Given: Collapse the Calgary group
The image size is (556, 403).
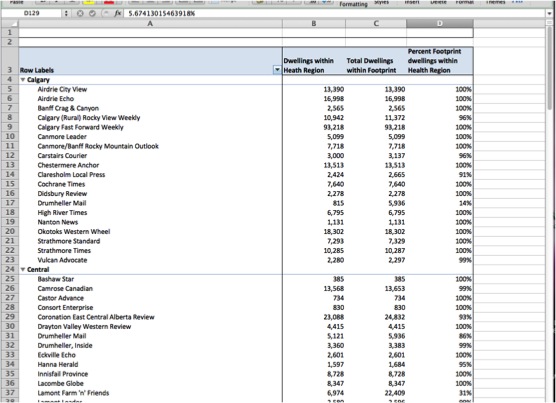Looking at the screenshot, I should click(x=23, y=80).
